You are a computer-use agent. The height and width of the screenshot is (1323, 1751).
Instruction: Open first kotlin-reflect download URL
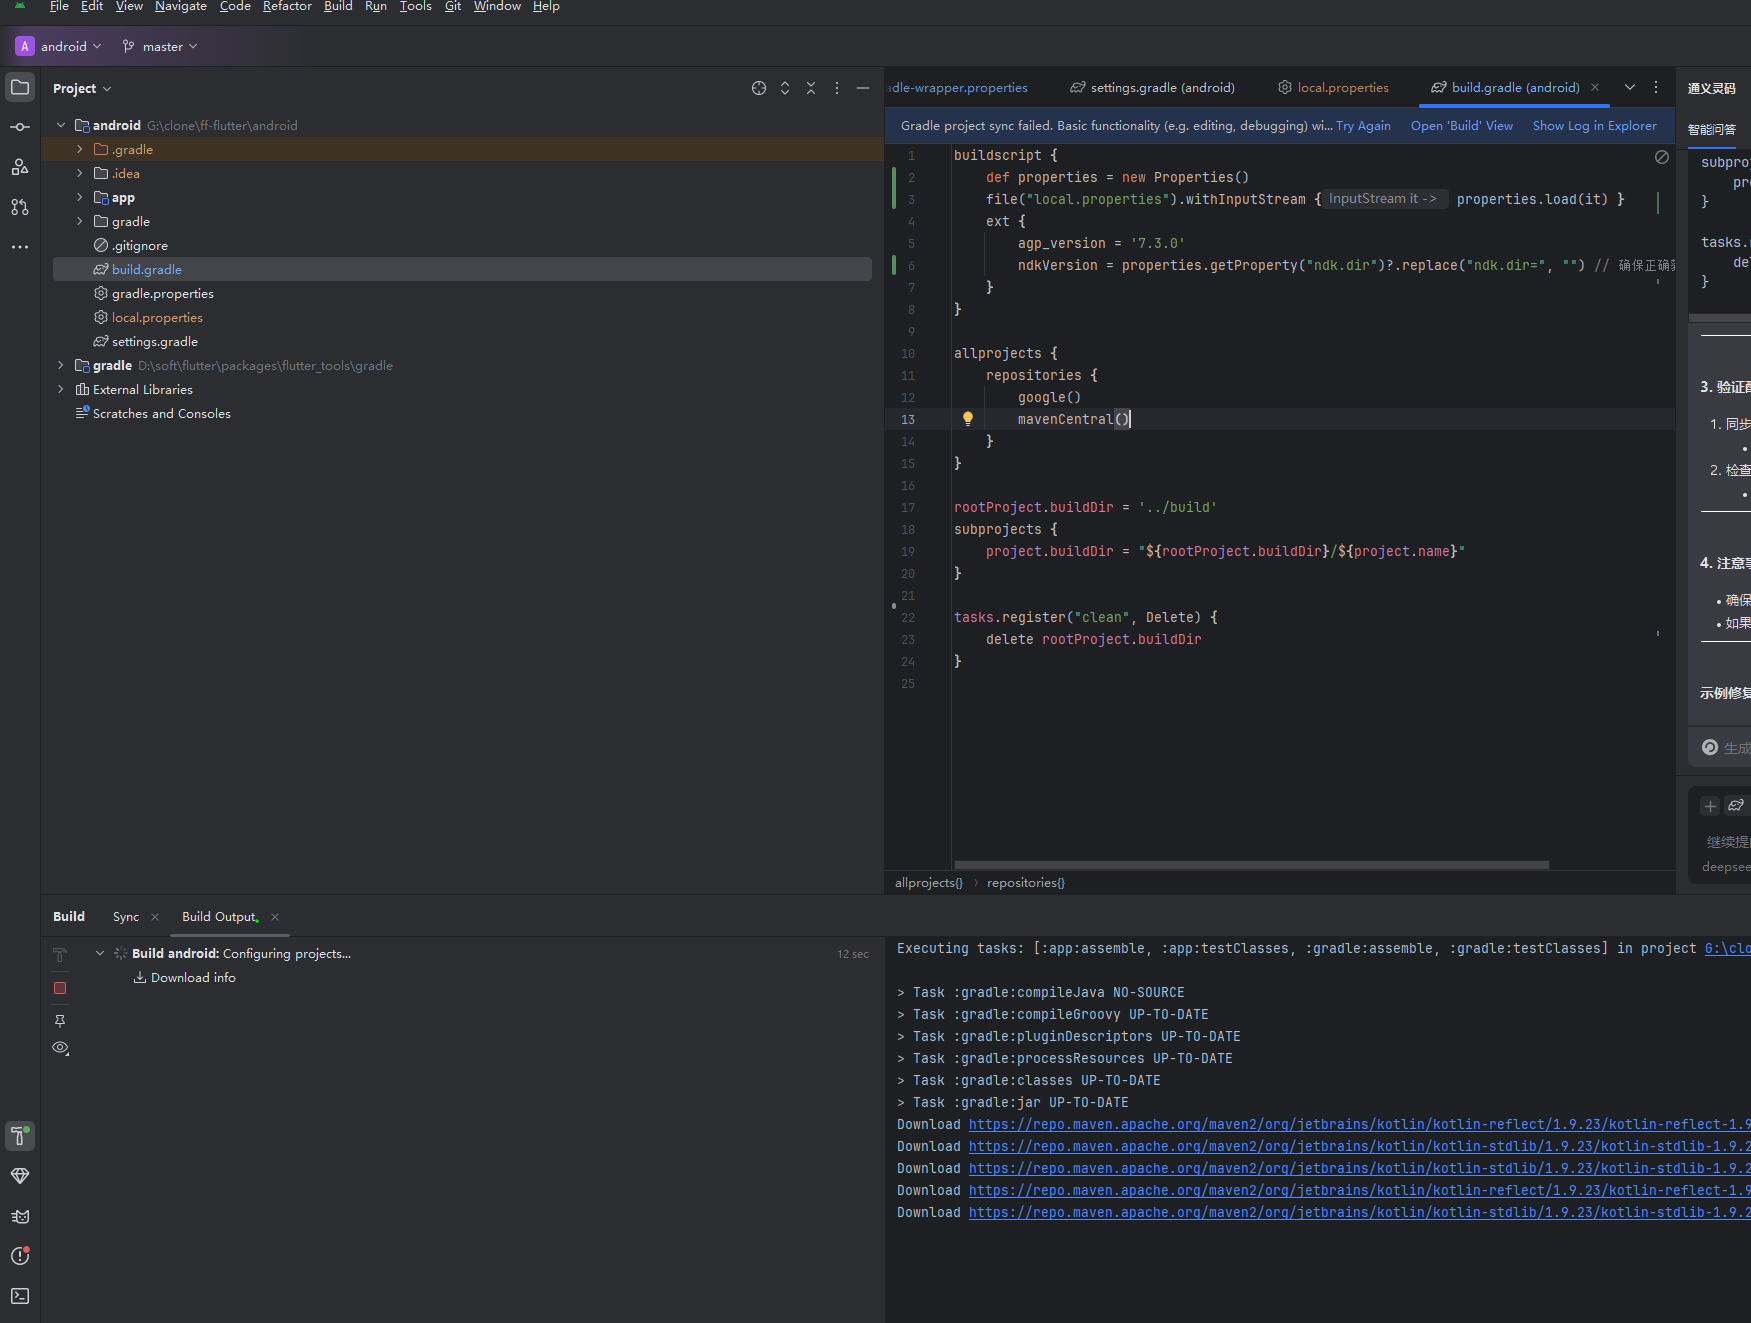click(1359, 1124)
